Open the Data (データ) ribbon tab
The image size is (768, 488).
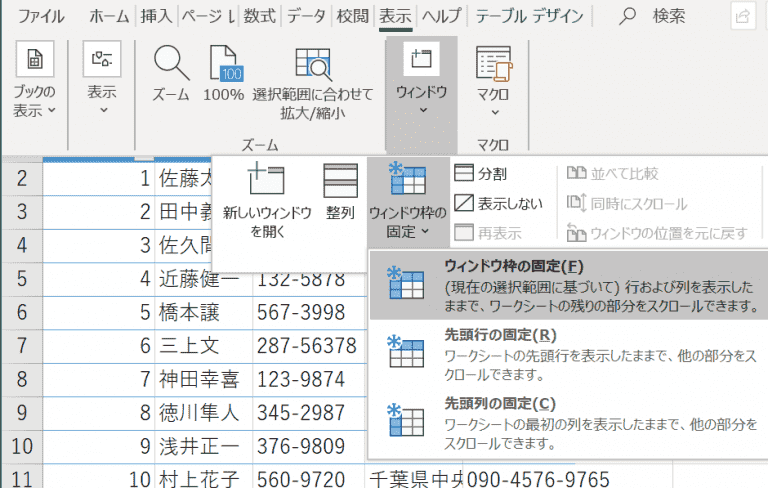pos(305,16)
